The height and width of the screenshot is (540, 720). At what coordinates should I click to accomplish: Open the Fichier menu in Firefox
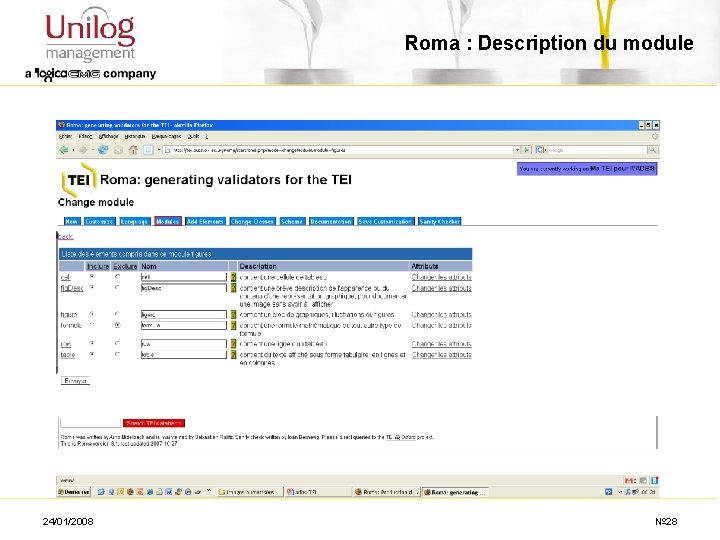[x=66, y=136]
